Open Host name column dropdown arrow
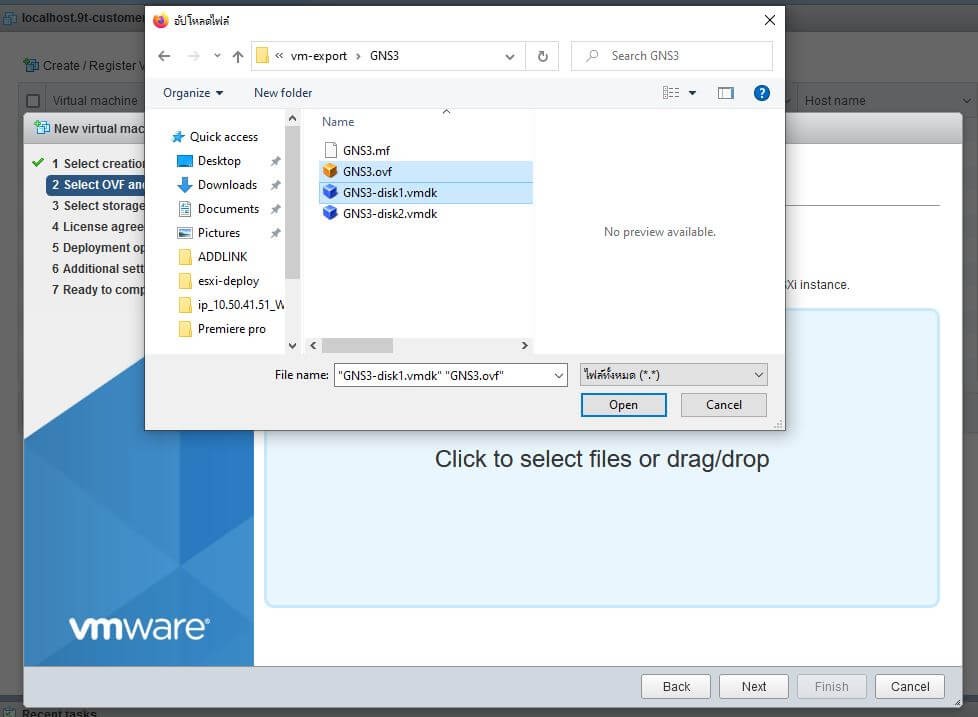Viewport: 978px width, 717px height. [x=966, y=100]
